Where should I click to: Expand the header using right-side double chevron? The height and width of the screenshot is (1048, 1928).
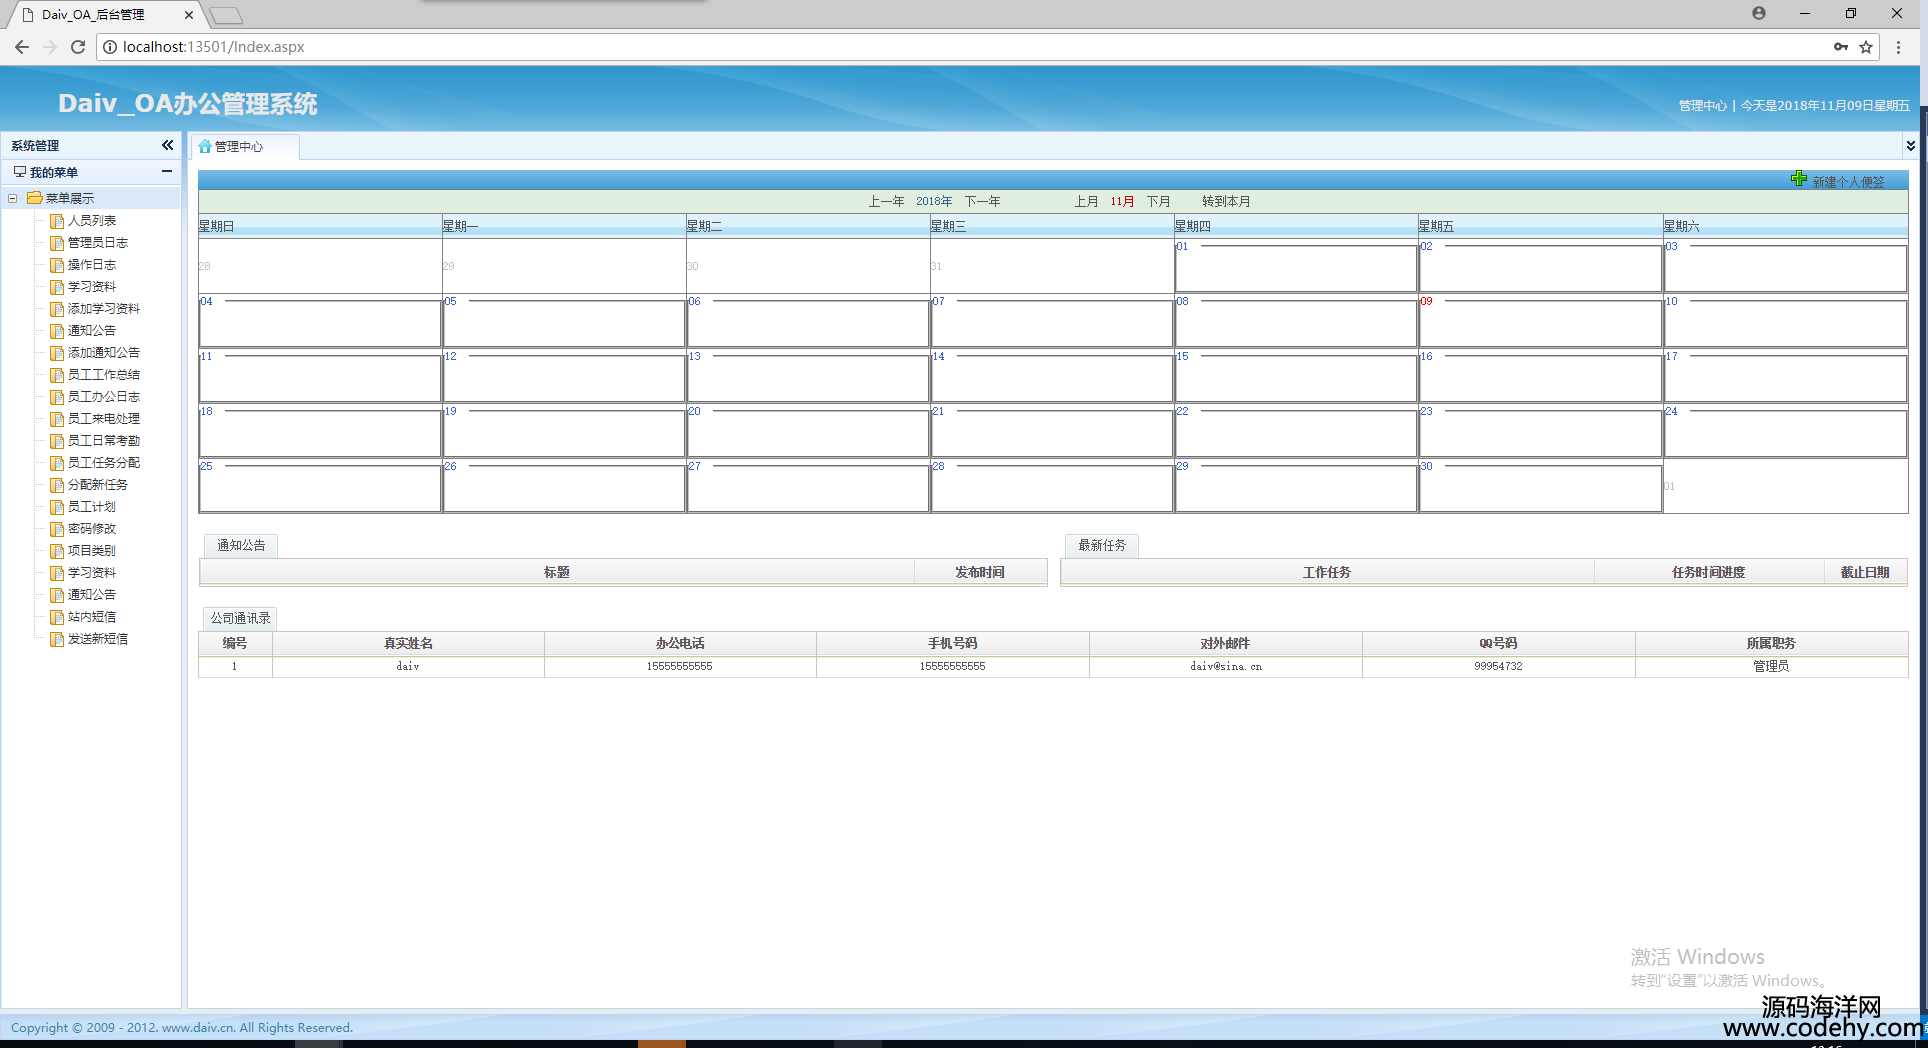click(x=1910, y=146)
